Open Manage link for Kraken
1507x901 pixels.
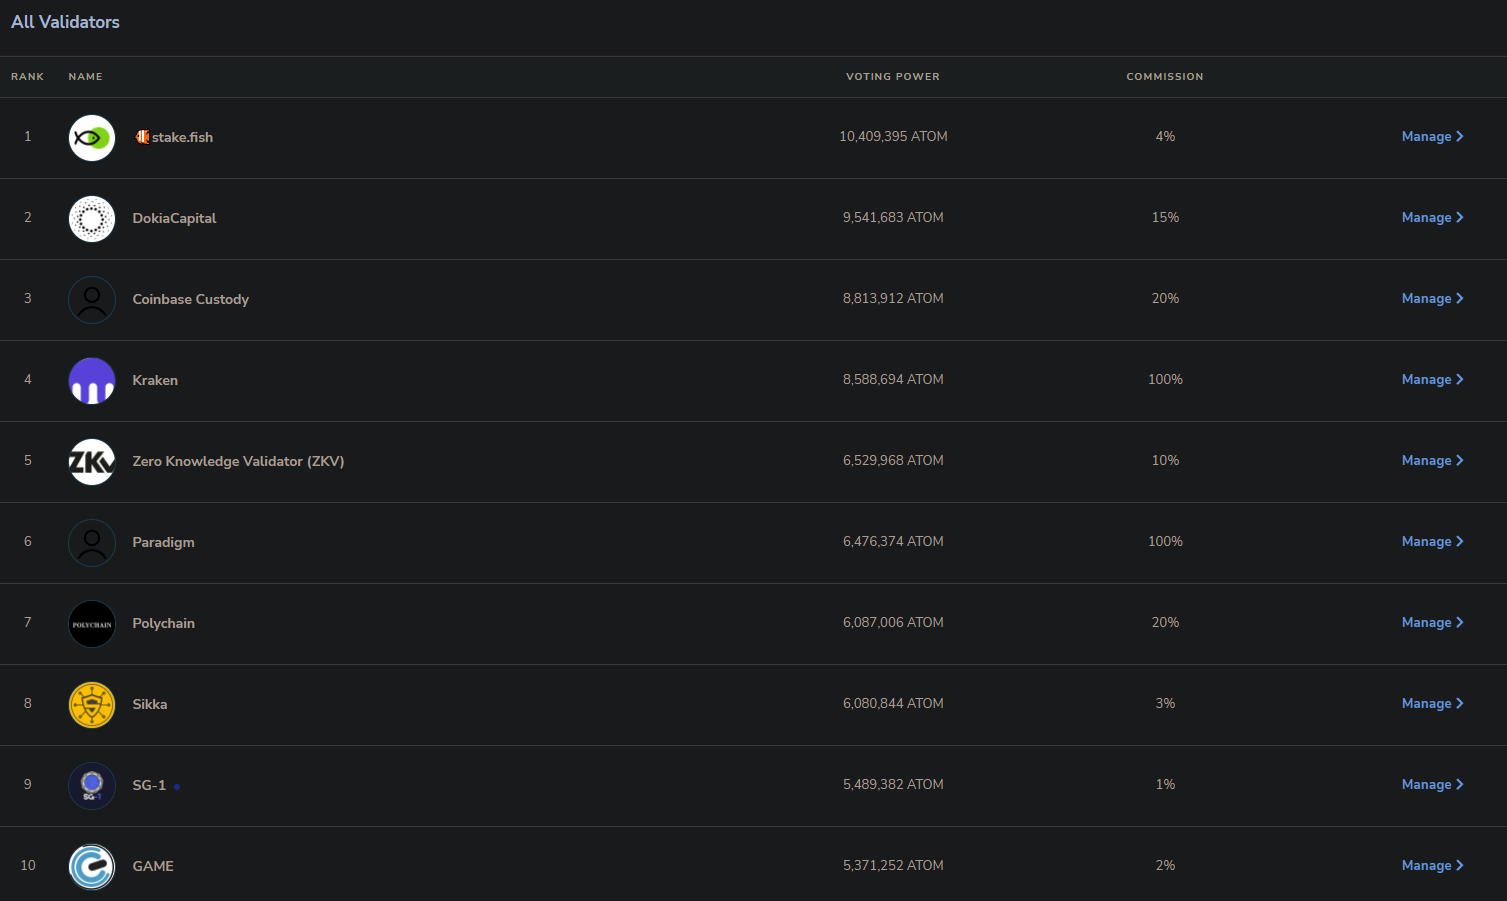click(1432, 380)
